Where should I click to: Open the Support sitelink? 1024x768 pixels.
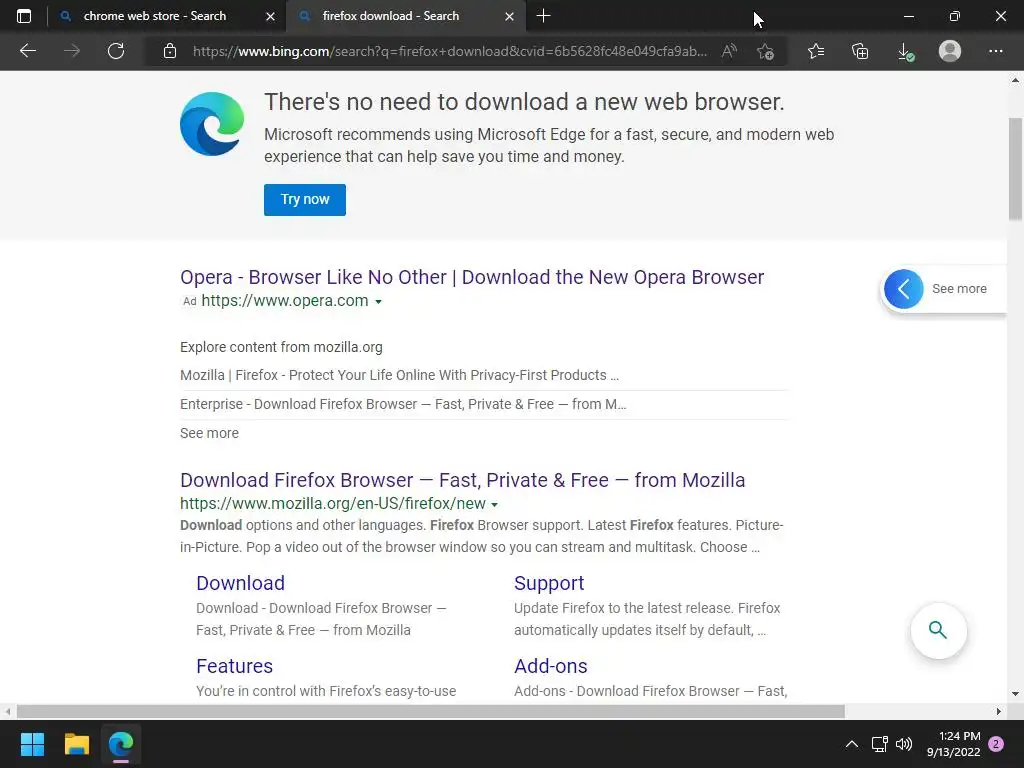(549, 583)
